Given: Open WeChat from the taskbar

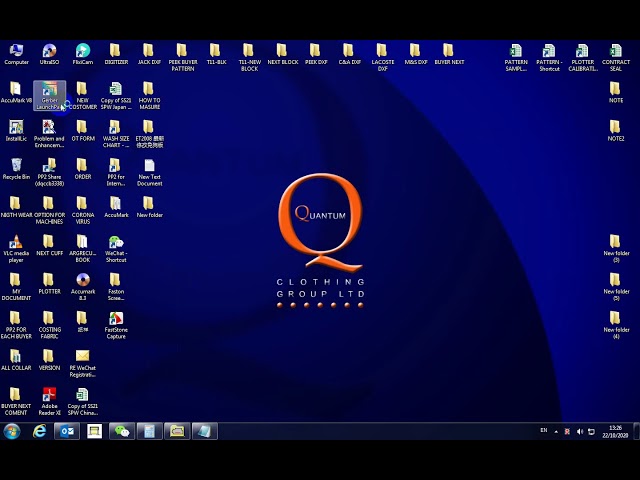Looking at the screenshot, I should click(x=122, y=431).
